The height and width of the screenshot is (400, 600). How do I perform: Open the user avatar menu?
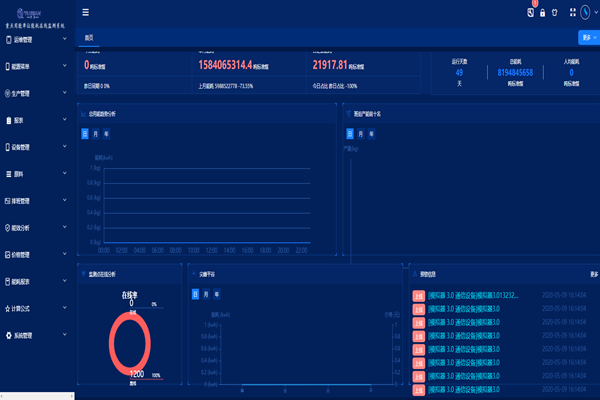coord(587,13)
